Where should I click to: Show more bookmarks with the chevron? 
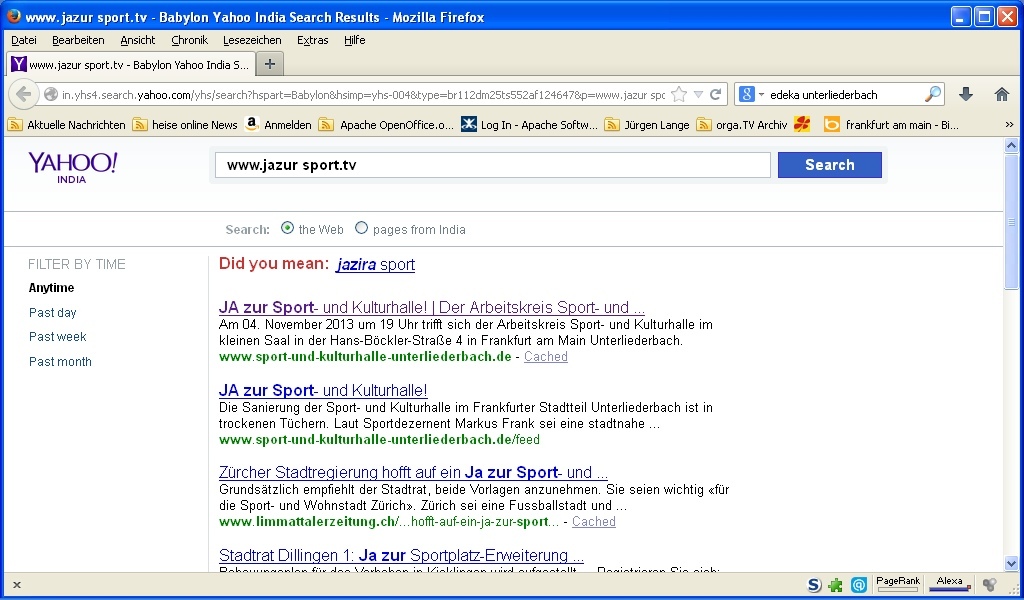click(1009, 125)
